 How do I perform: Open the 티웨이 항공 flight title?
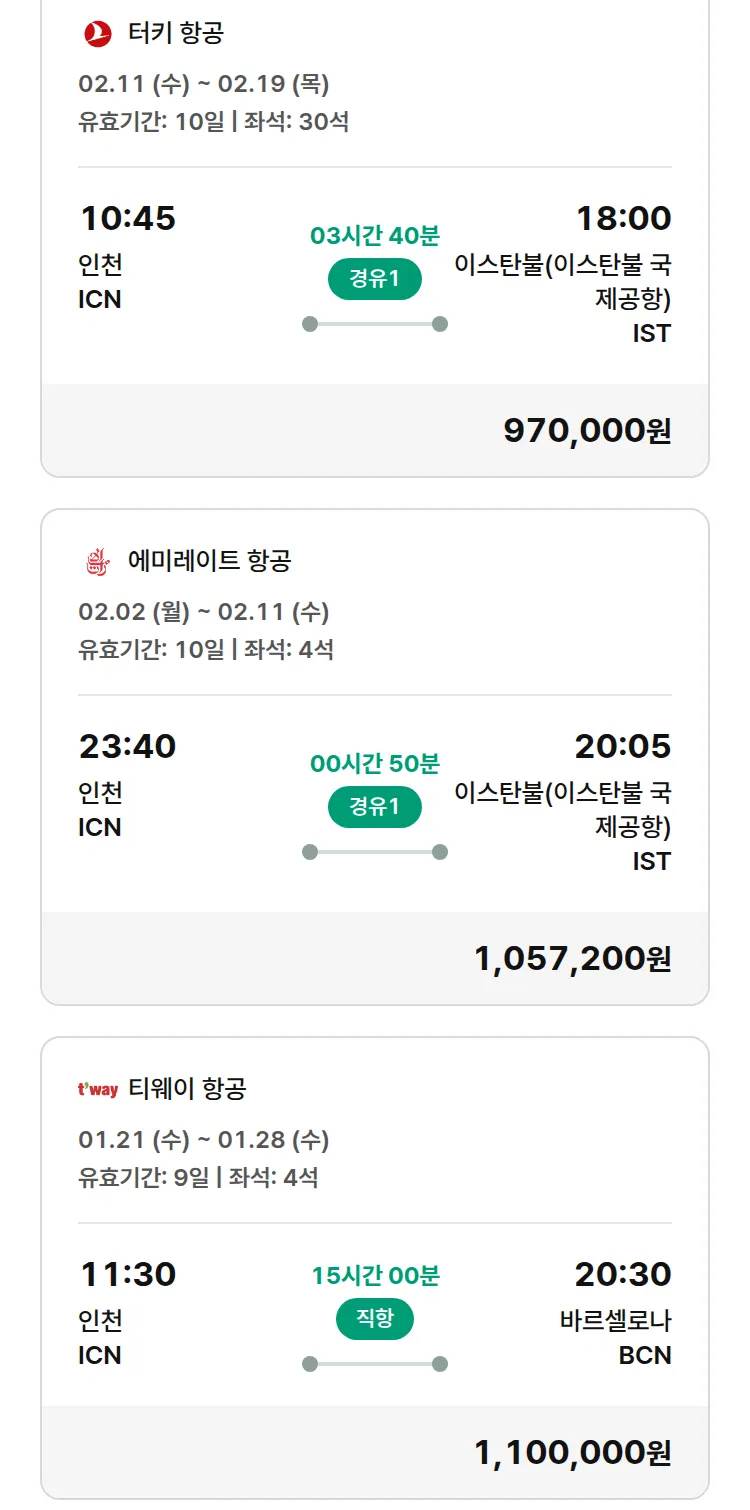pos(187,1089)
